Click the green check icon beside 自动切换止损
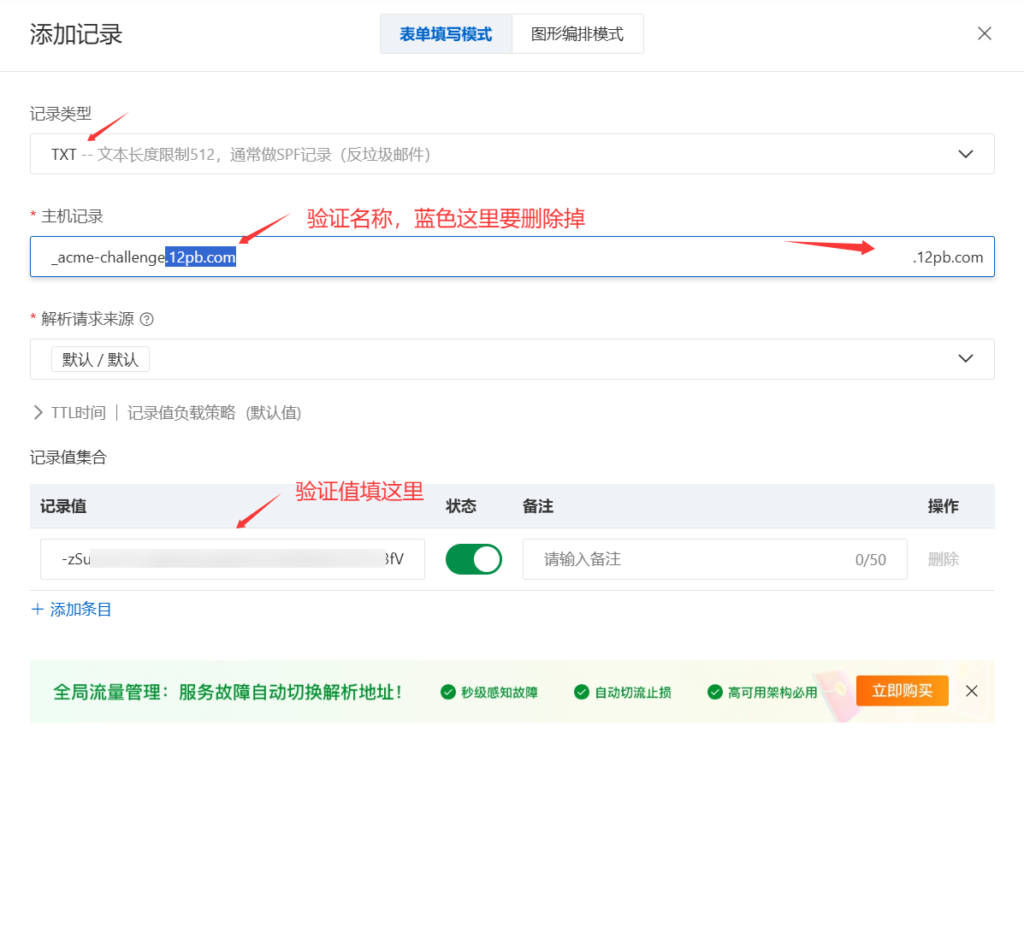The image size is (1024, 938). tap(581, 691)
